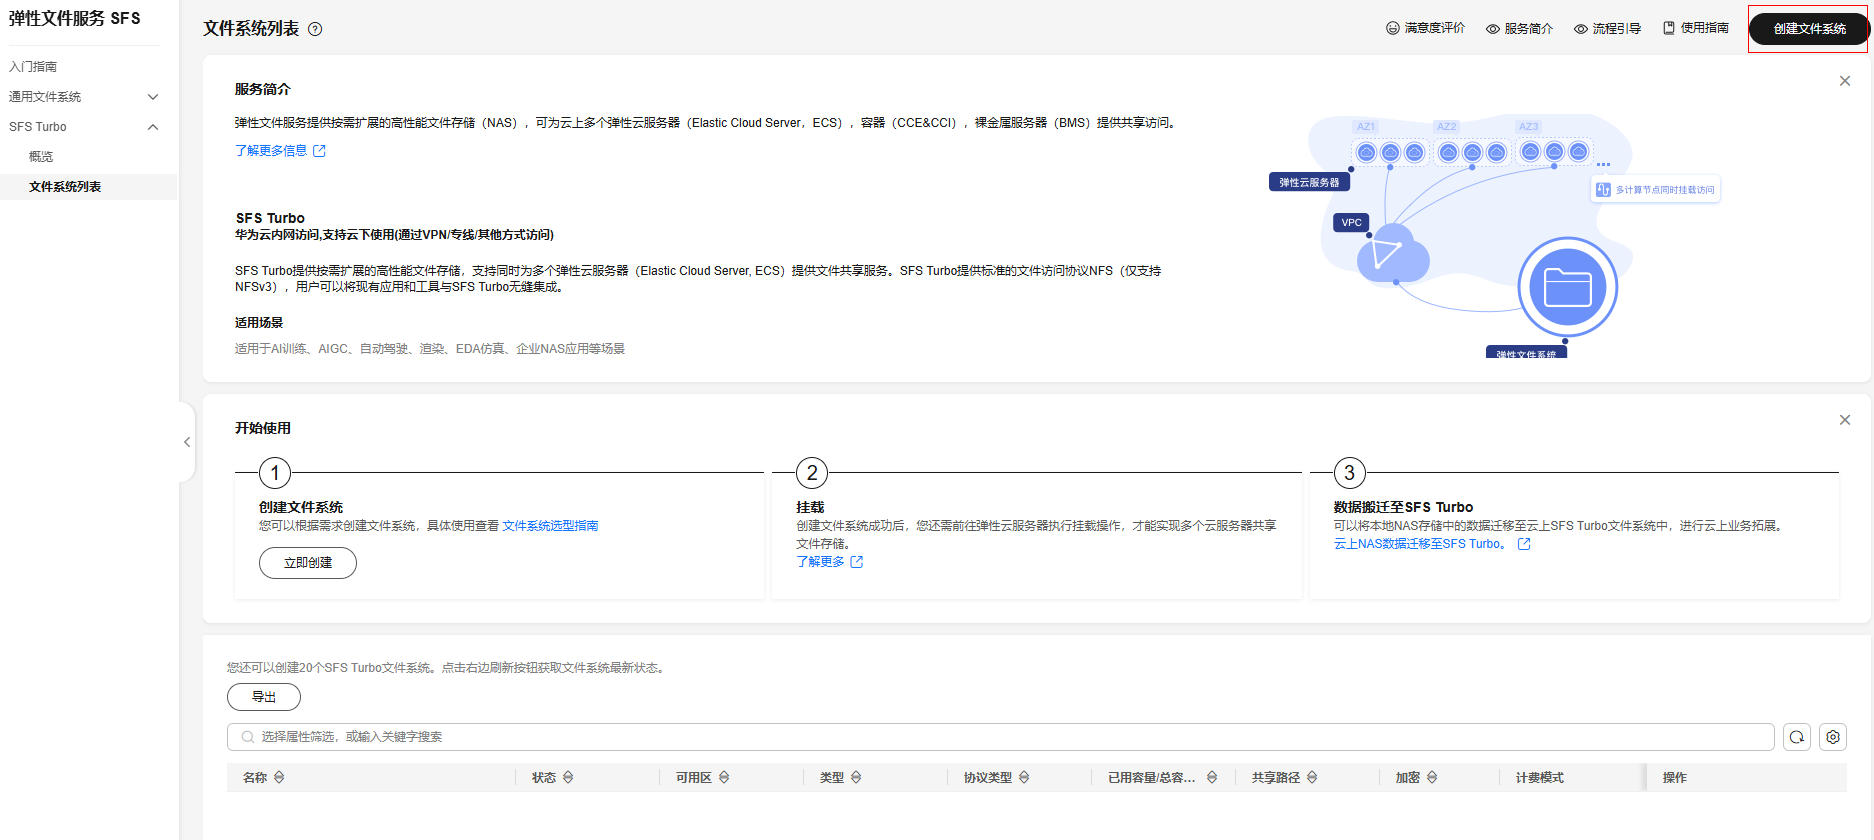Sort by 类型 column

856,778
